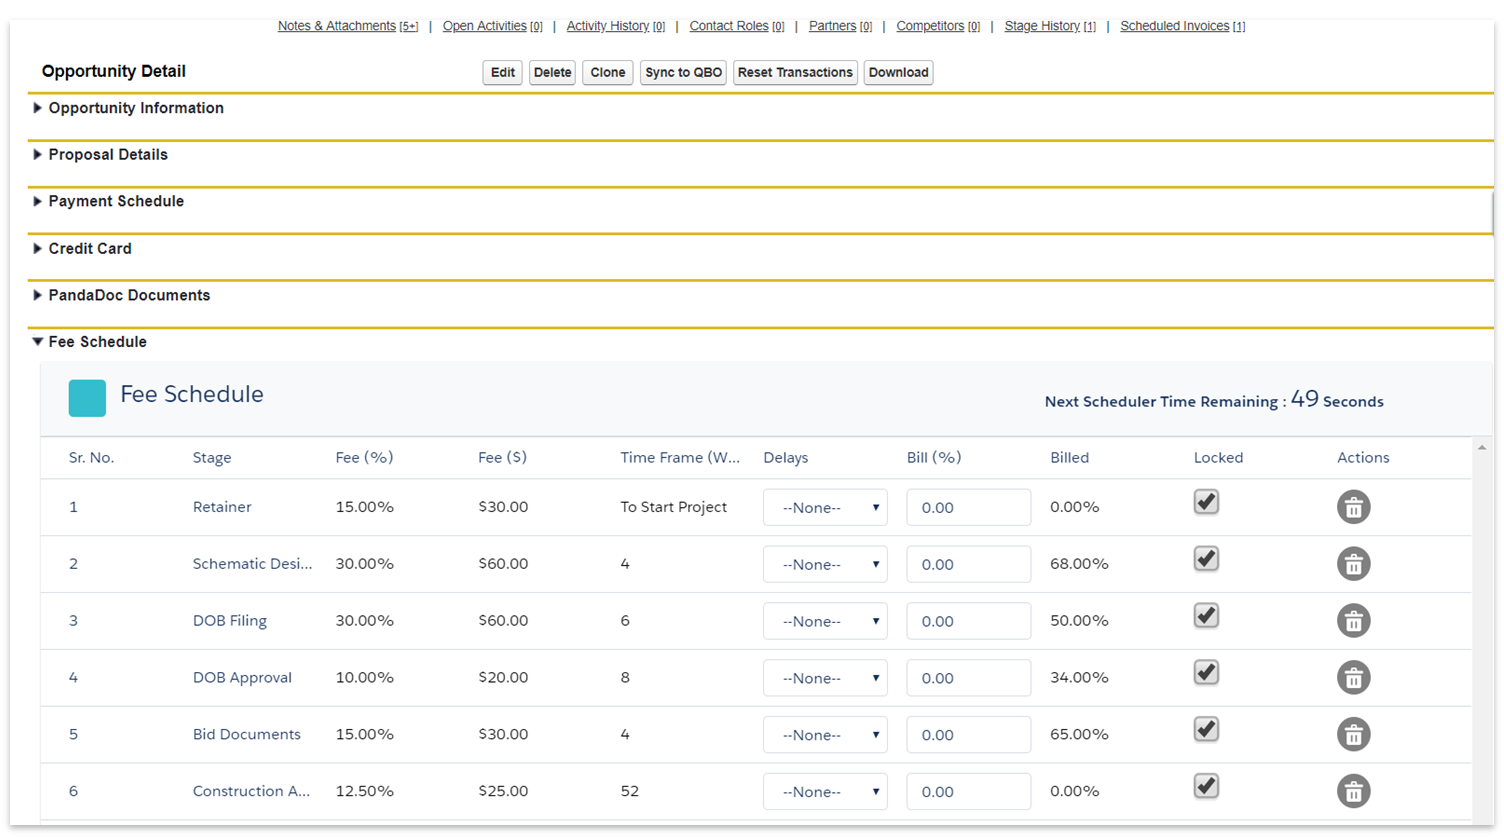
Task: Toggle Locked checkbox for Bid Documents
Action: tap(1206, 730)
